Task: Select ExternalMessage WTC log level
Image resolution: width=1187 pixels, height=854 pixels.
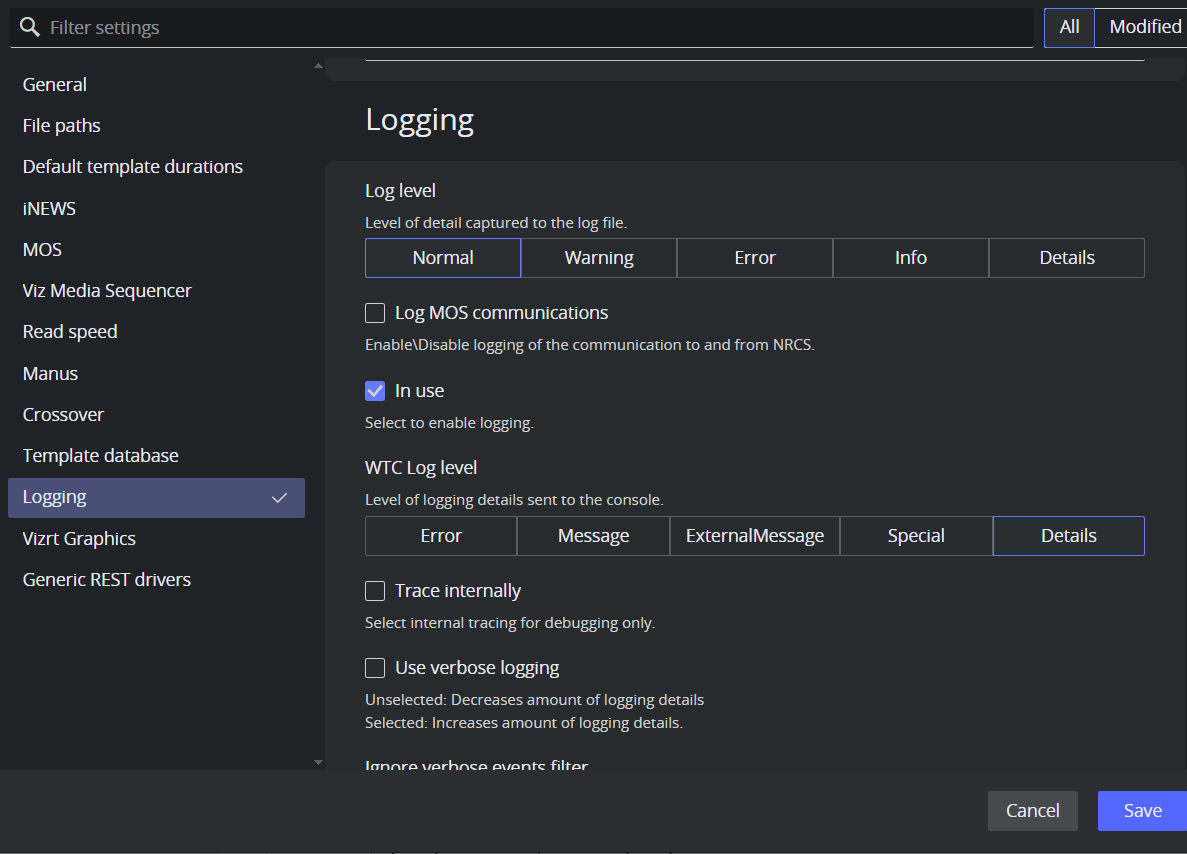Action: pos(755,536)
